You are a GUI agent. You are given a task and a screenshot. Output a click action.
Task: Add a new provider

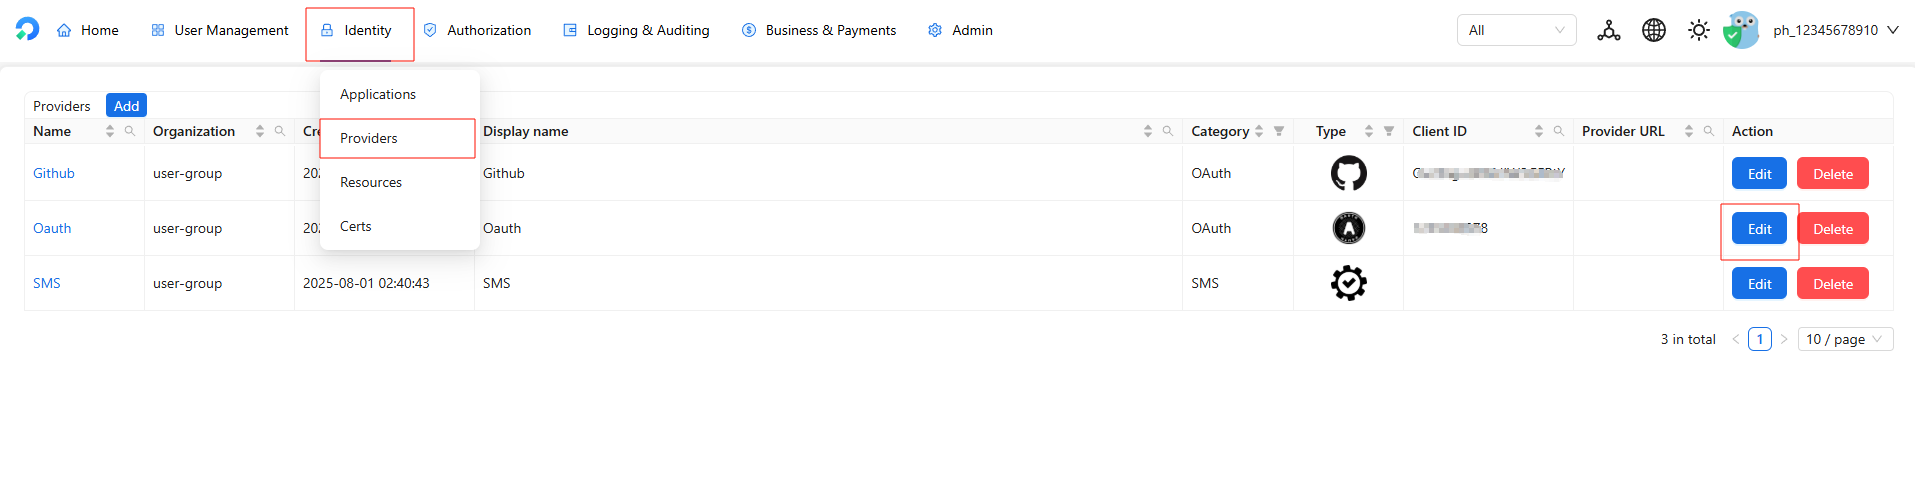click(x=126, y=106)
